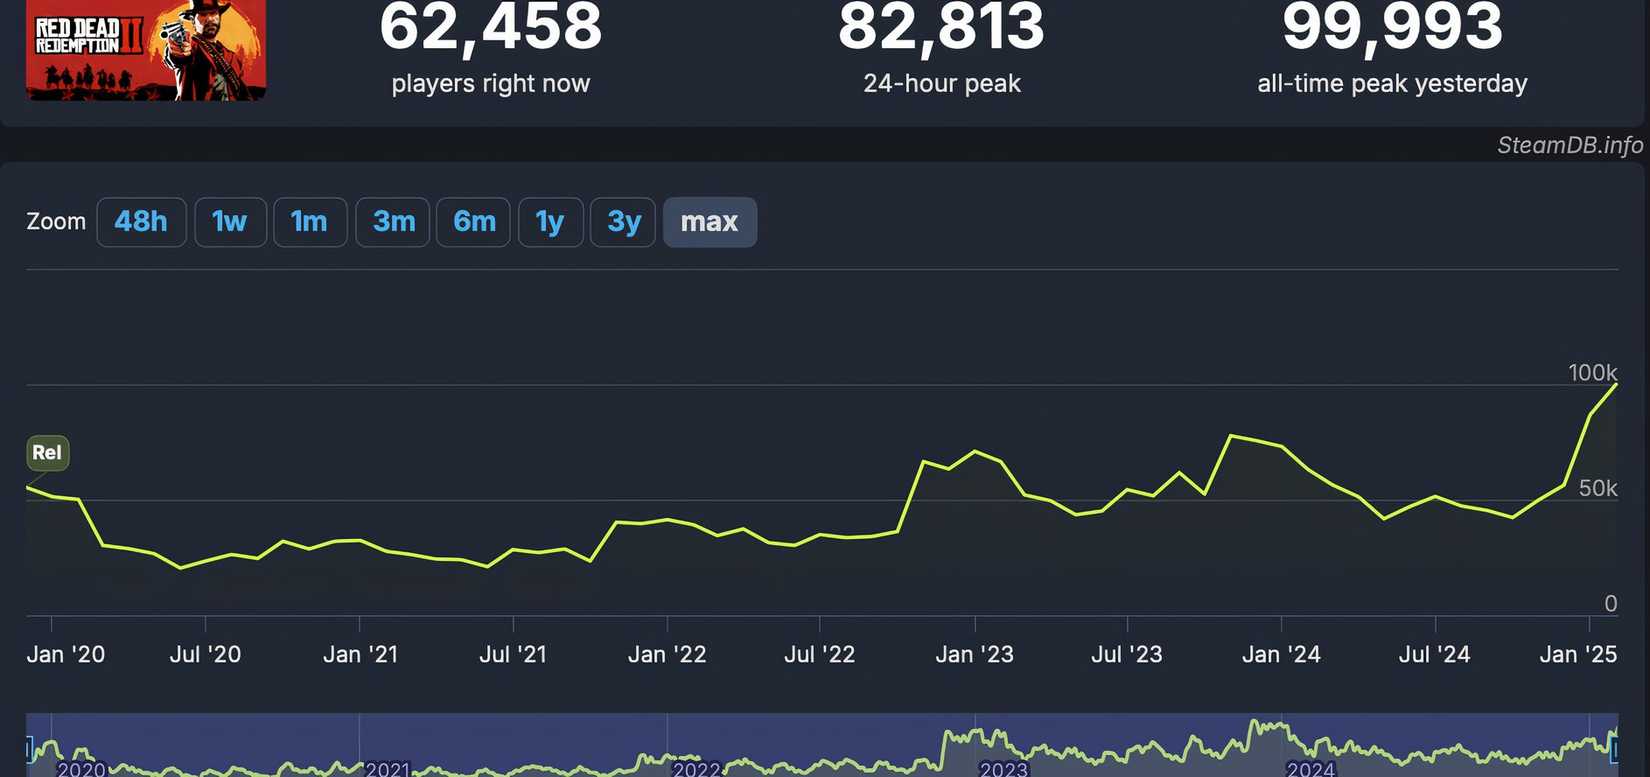Click the 50k y-axis label
The width and height of the screenshot is (1650, 777).
point(1598,488)
